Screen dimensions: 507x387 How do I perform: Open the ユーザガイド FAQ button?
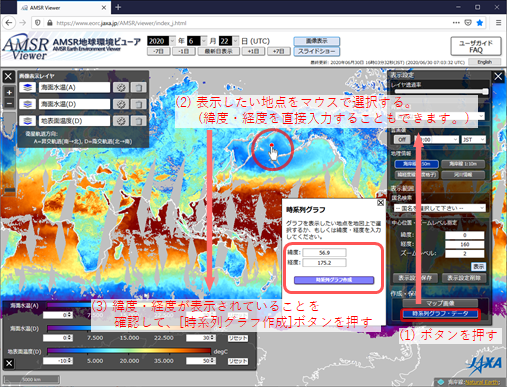click(476, 46)
